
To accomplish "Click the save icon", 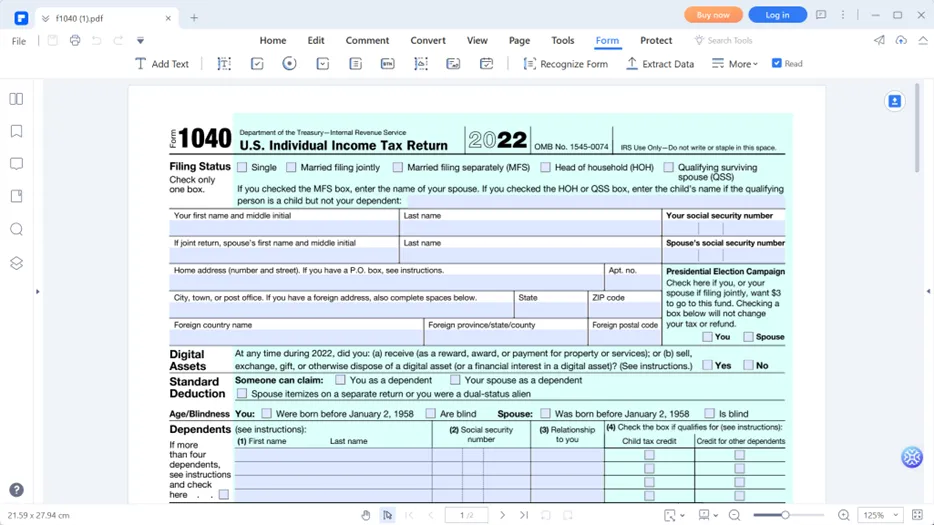I will tap(52, 41).
